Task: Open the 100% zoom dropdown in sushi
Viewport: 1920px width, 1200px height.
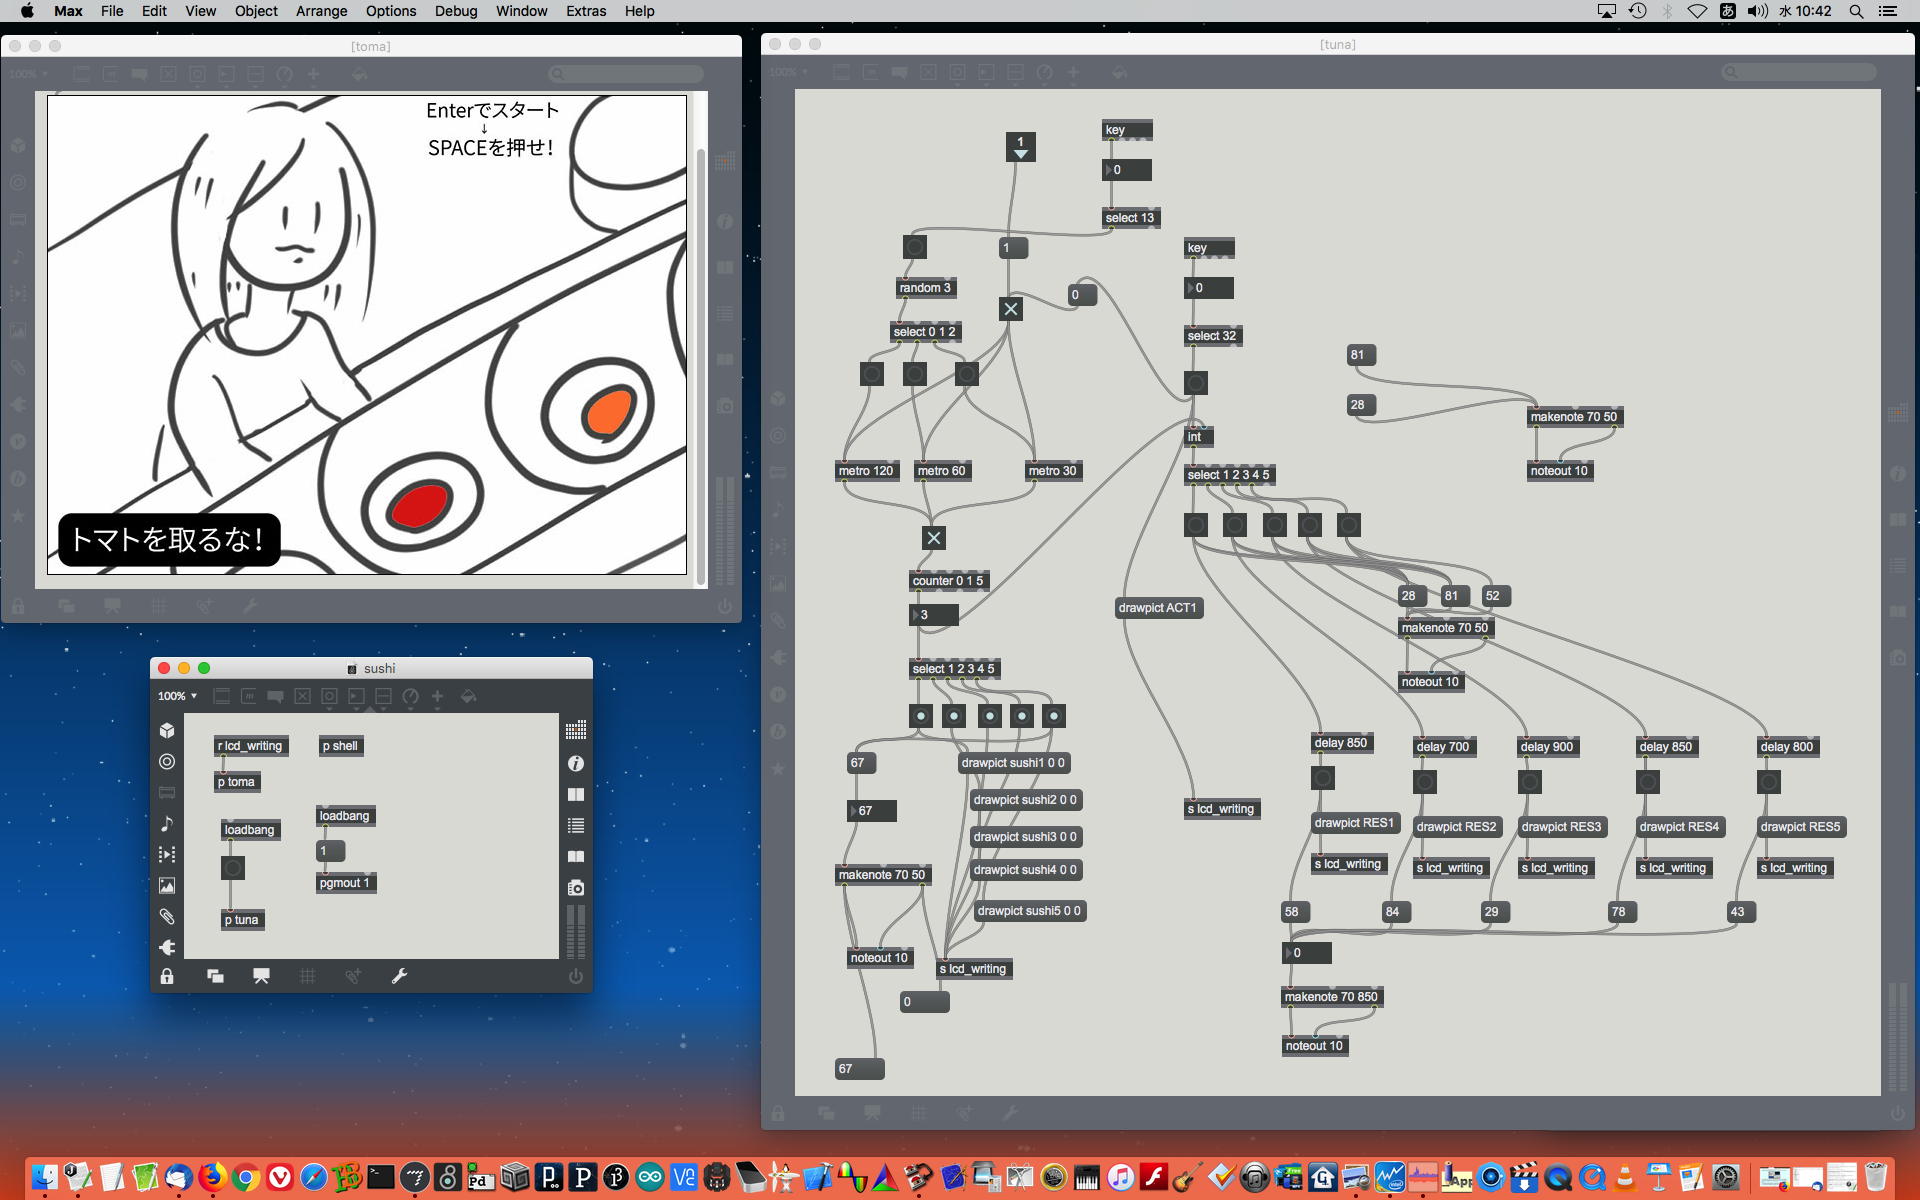Action: [x=177, y=696]
